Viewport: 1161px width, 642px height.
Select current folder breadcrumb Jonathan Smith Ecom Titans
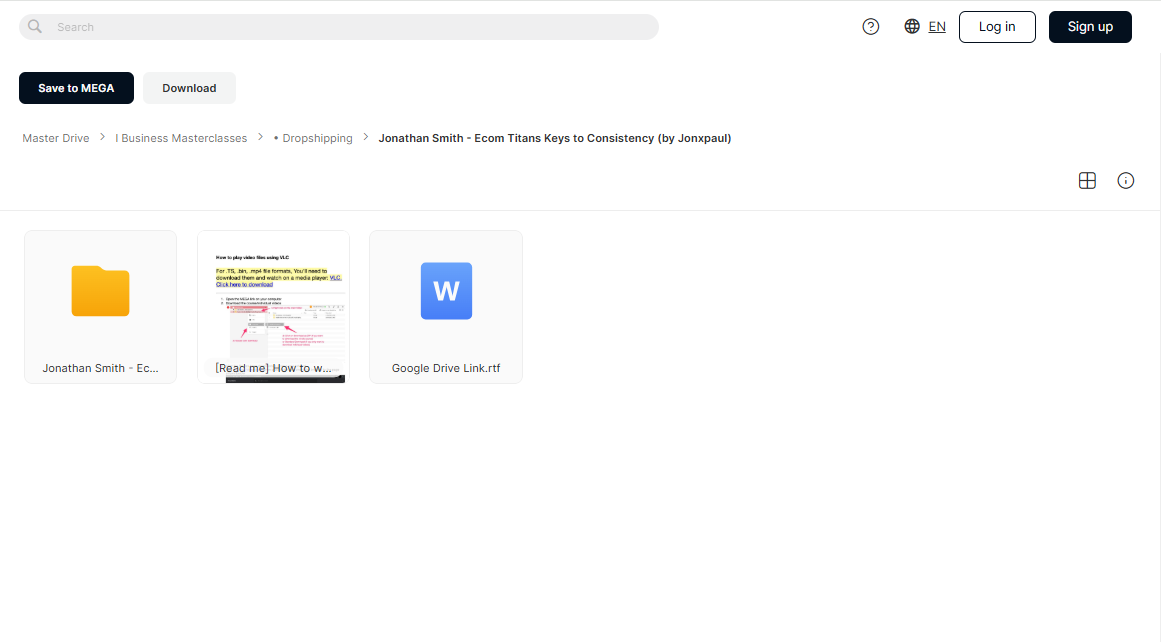click(x=555, y=138)
